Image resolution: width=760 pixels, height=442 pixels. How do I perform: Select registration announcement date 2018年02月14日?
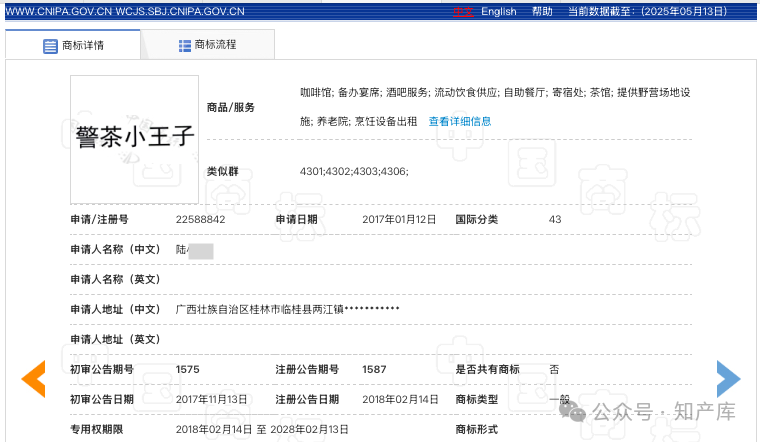click(400, 399)
